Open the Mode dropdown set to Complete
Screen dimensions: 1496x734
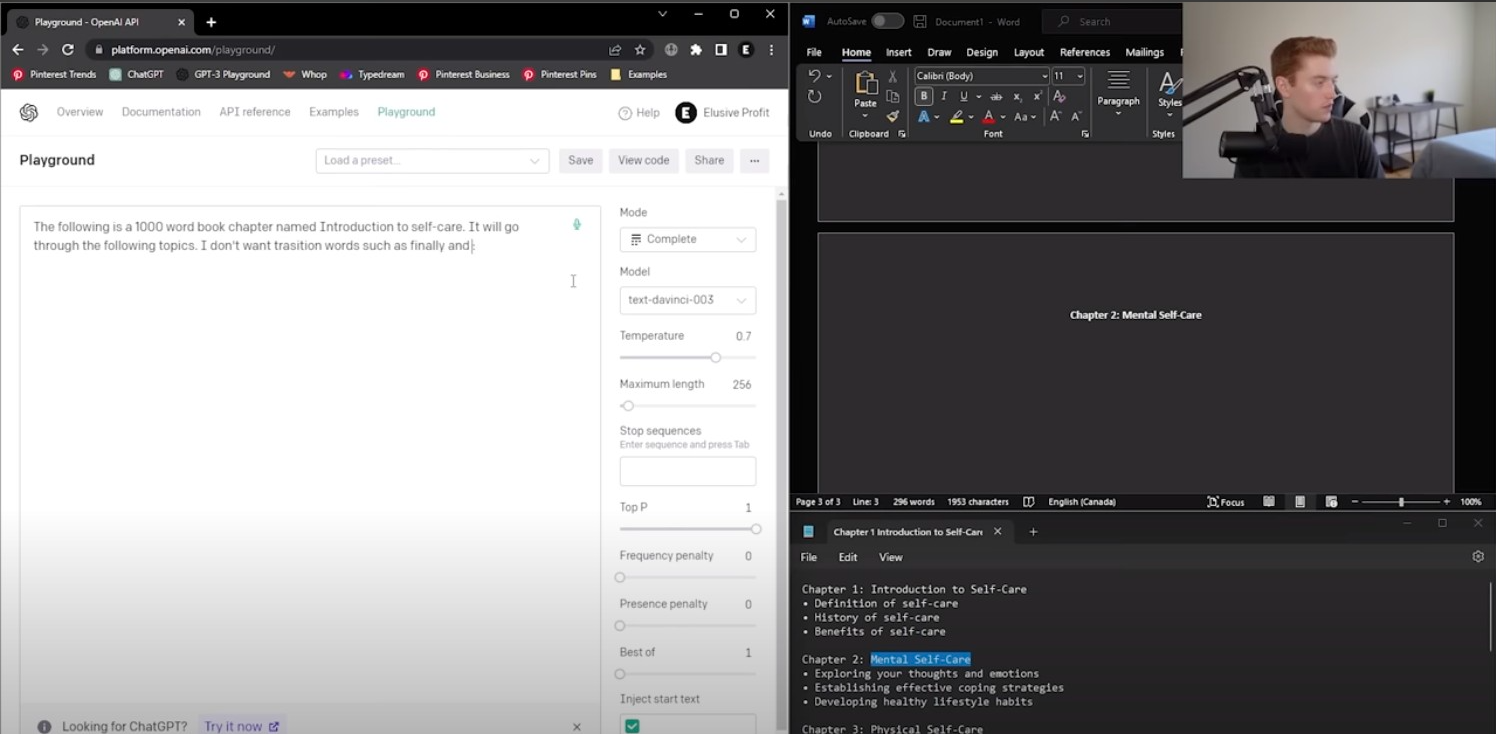(x=687, y=240)
